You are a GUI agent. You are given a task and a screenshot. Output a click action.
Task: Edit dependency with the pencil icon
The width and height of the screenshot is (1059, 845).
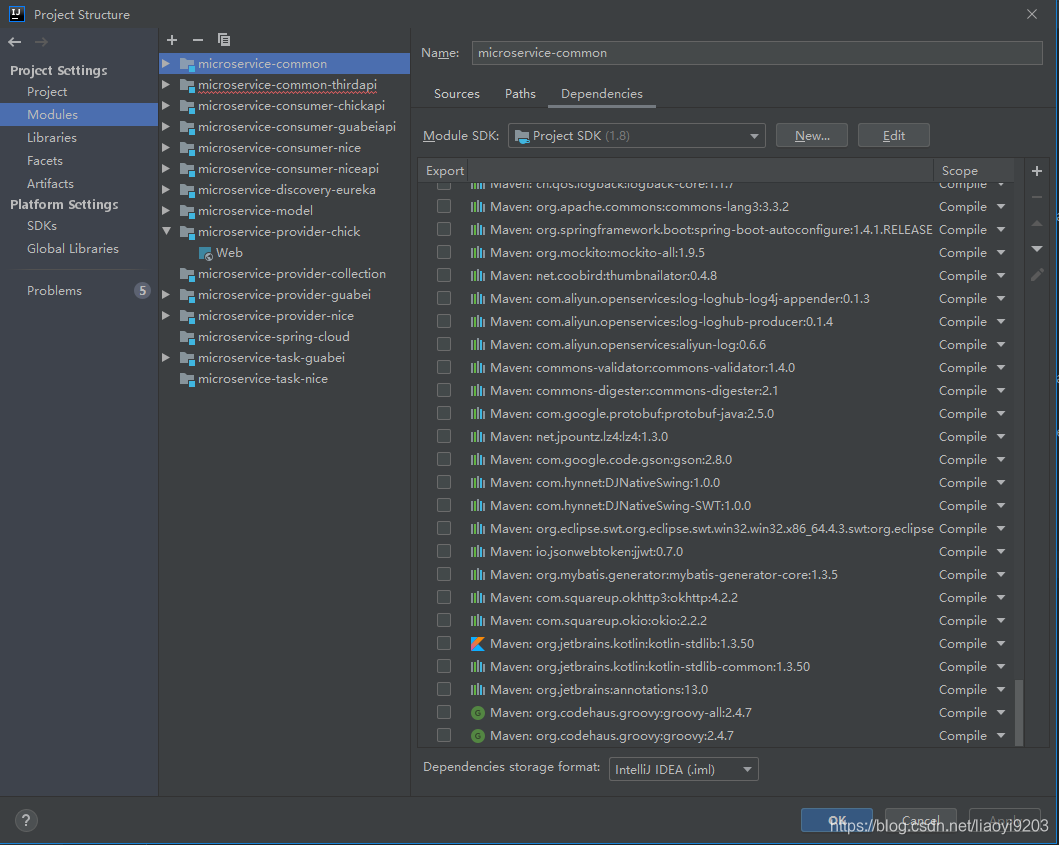1037,275
